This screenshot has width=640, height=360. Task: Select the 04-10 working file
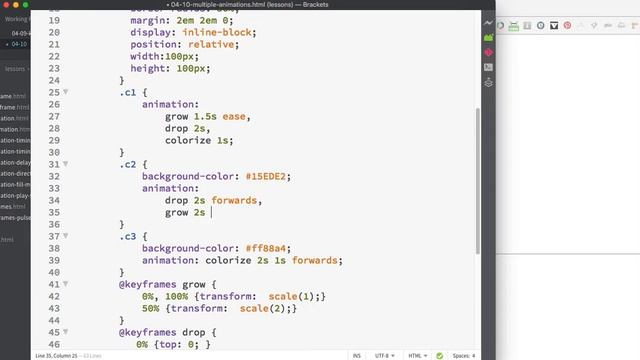(x=19, y=44)
